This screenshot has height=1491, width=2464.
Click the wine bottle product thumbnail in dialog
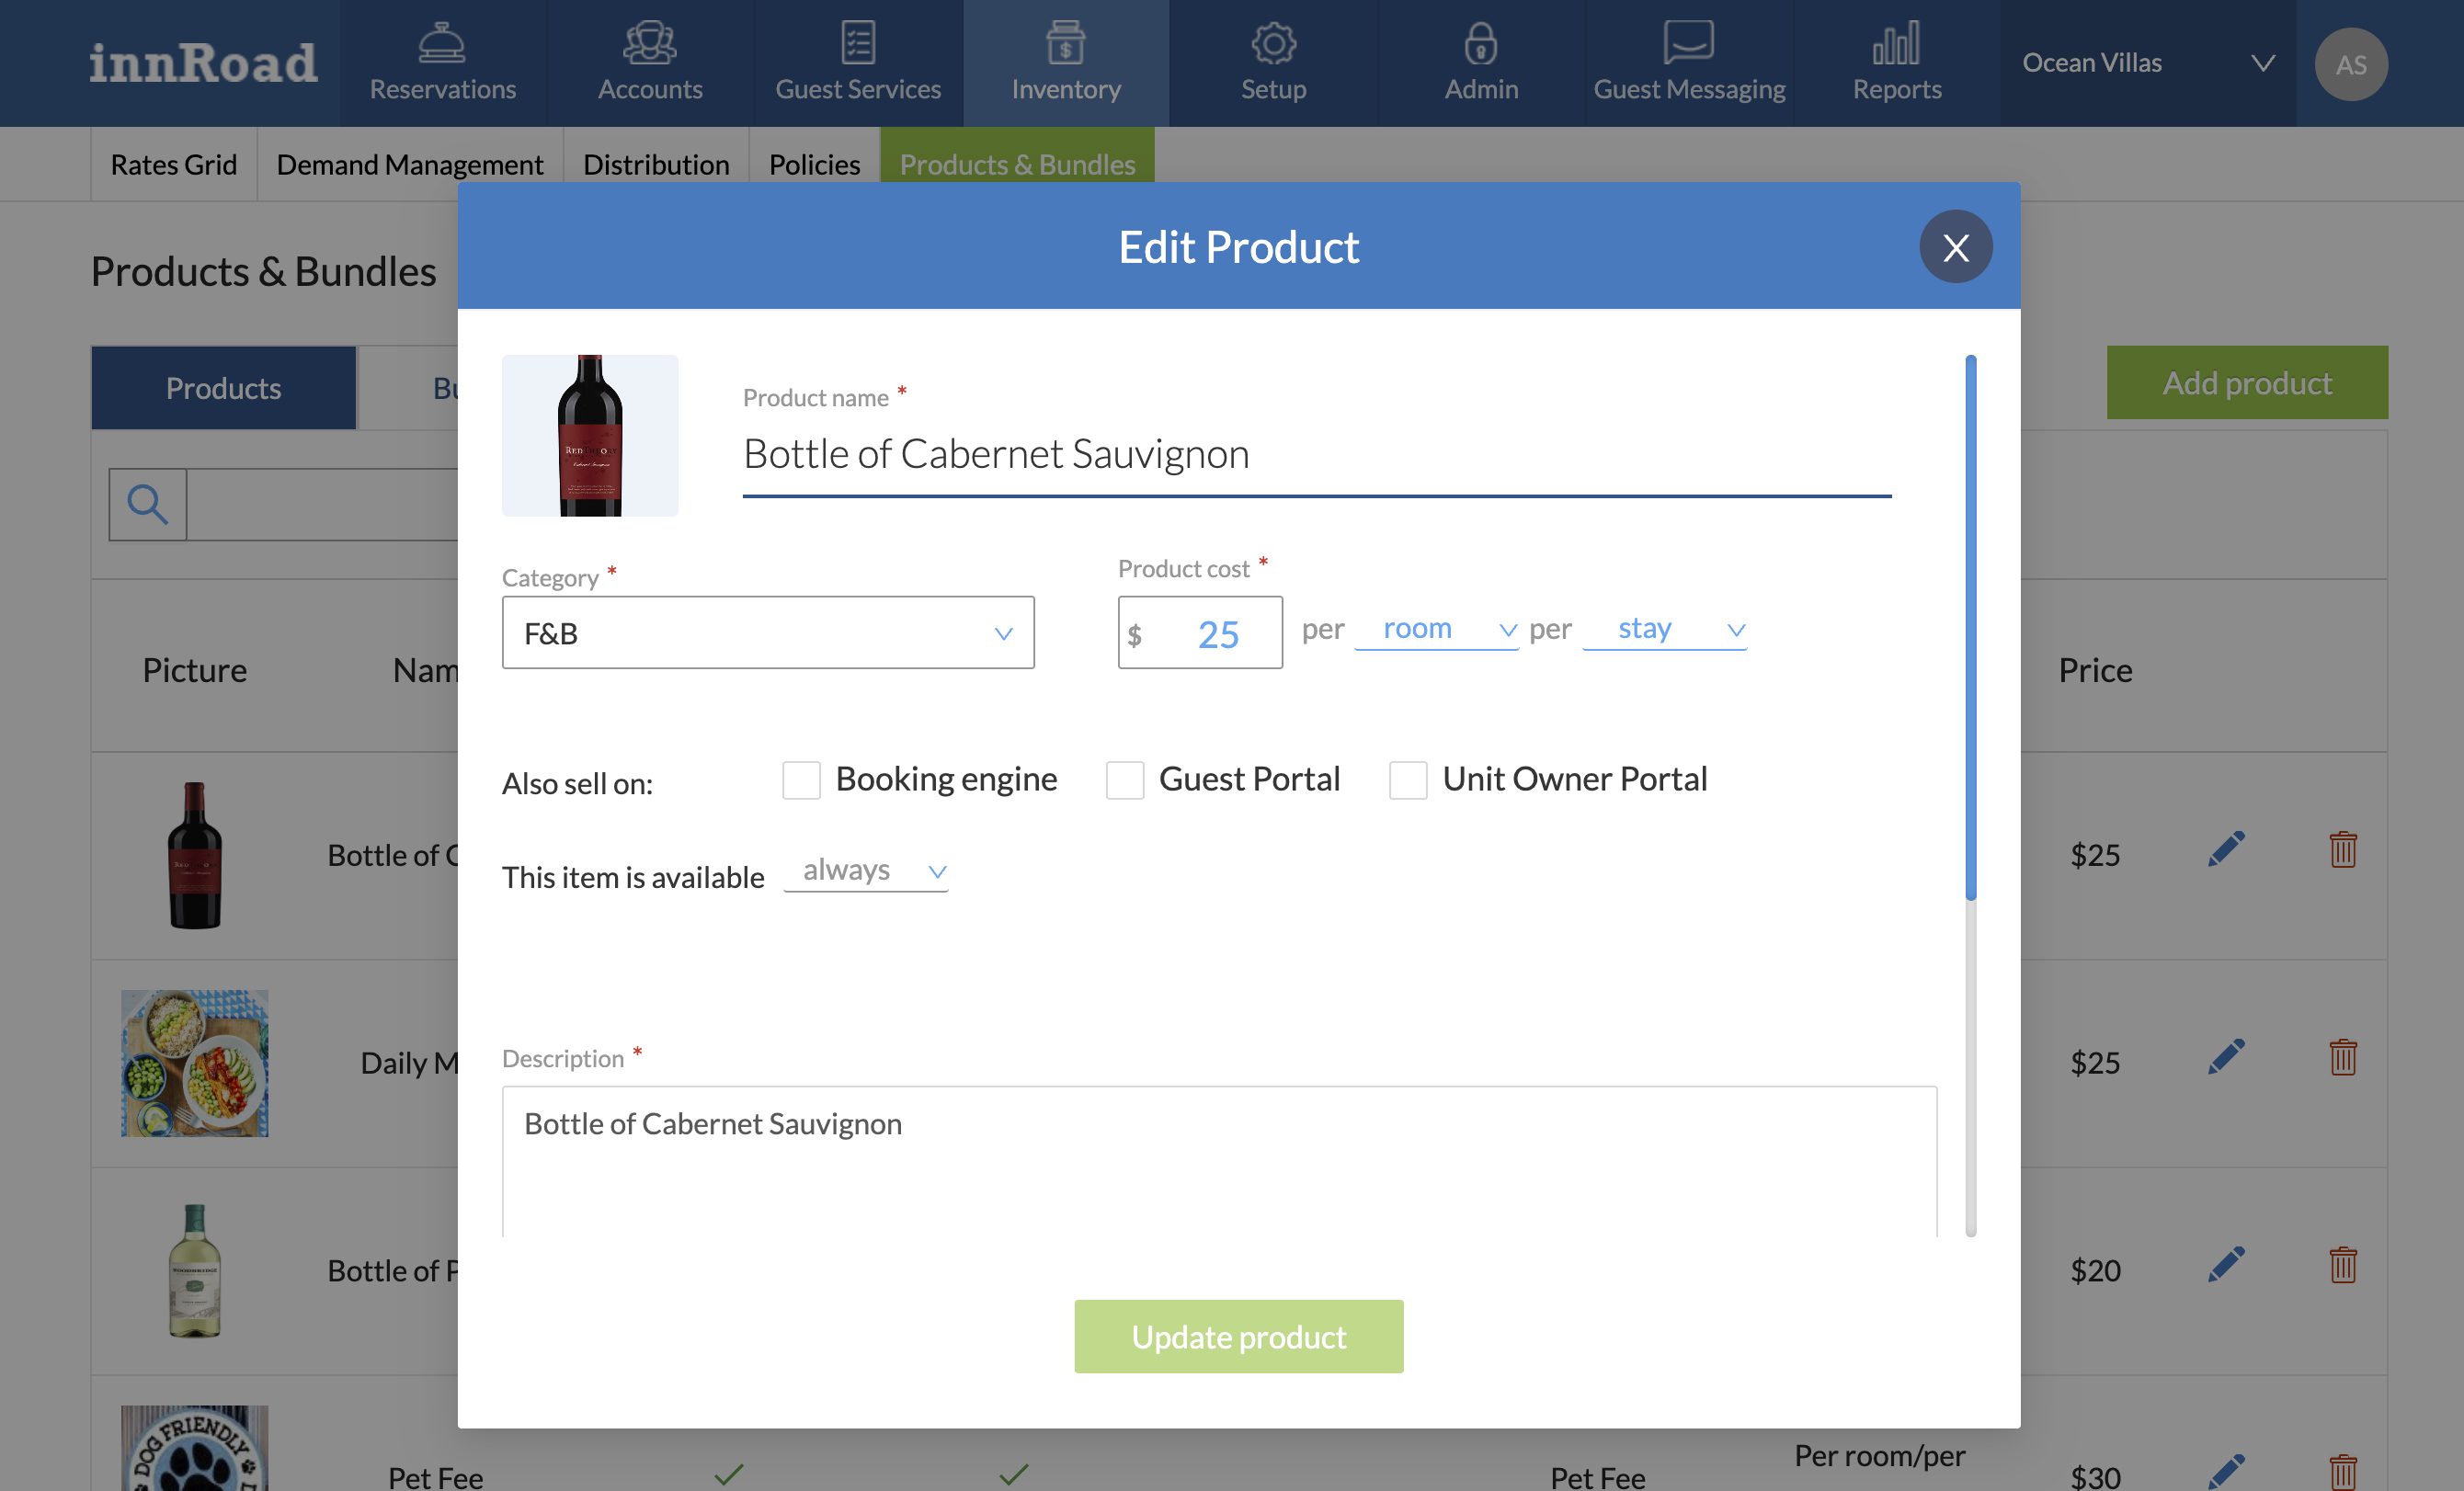pyautogui.click(x=590, y=436)
